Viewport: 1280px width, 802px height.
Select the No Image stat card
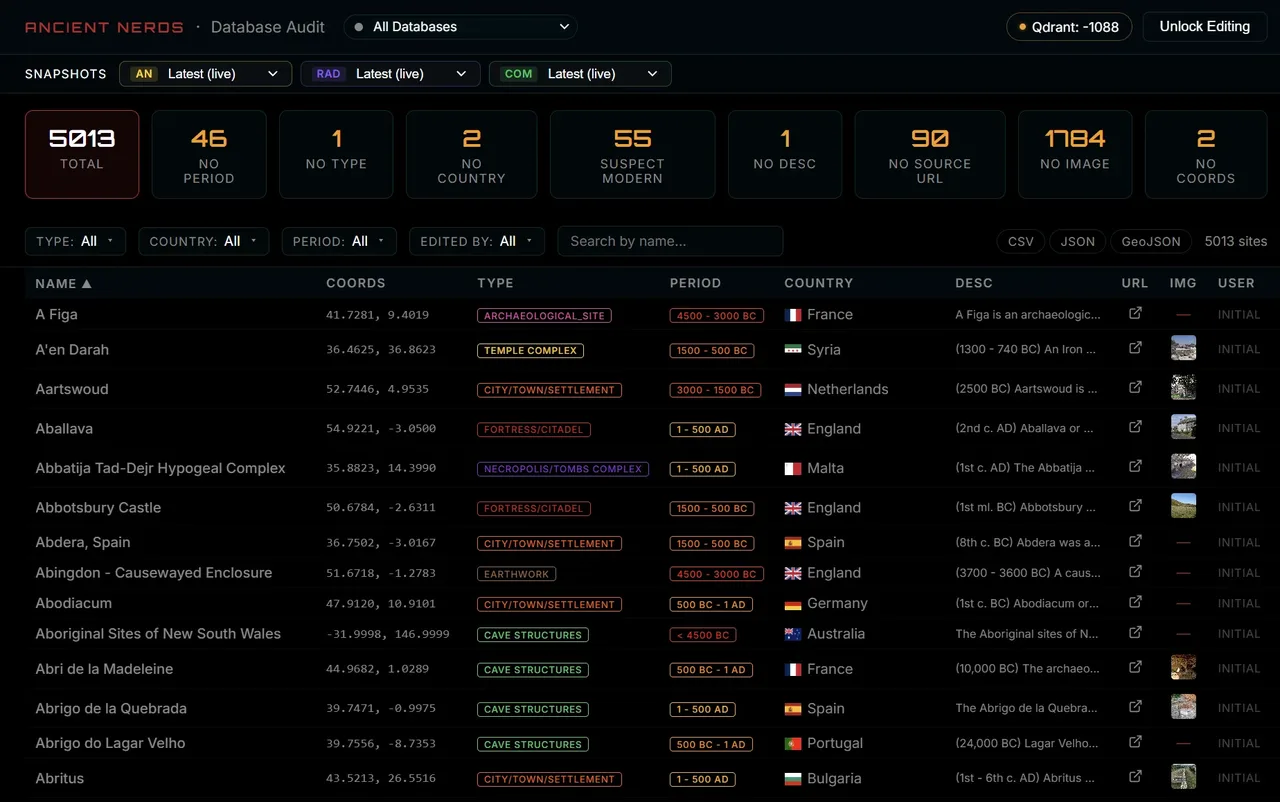1075,154
